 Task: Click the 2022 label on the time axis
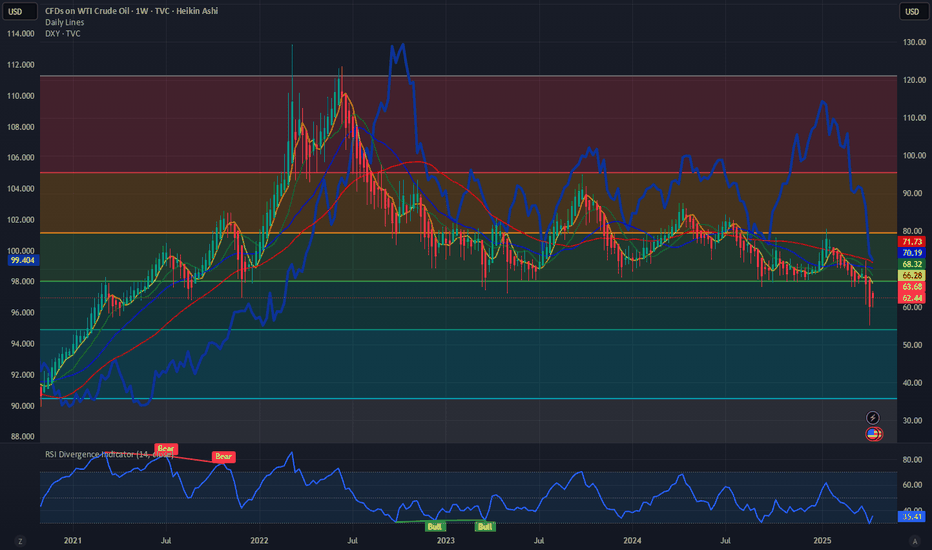(259, 540)
